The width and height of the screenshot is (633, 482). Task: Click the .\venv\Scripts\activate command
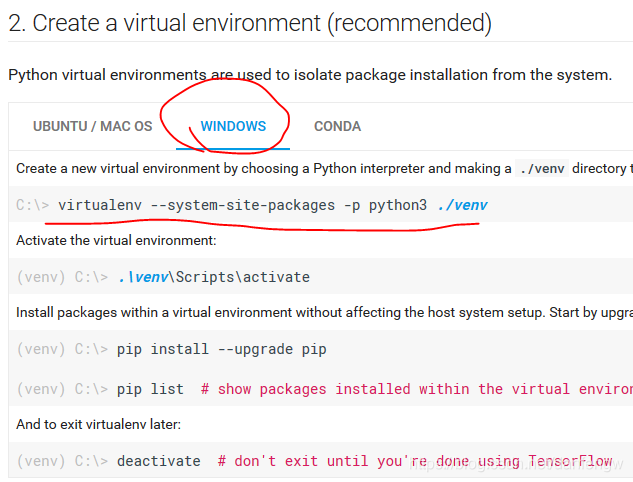coord(214,277)
